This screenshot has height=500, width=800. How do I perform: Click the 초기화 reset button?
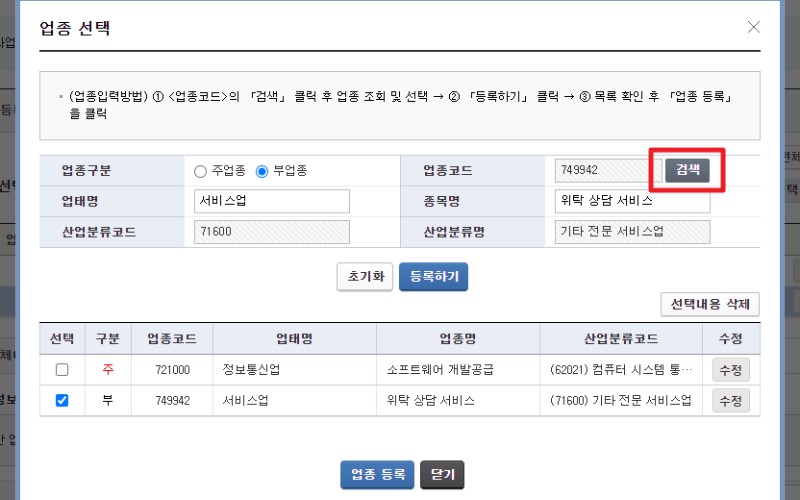365,277
